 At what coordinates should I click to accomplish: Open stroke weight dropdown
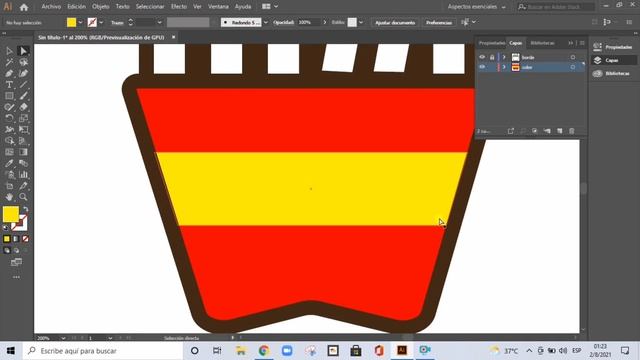pyautogui.click(x=160, y=22)
